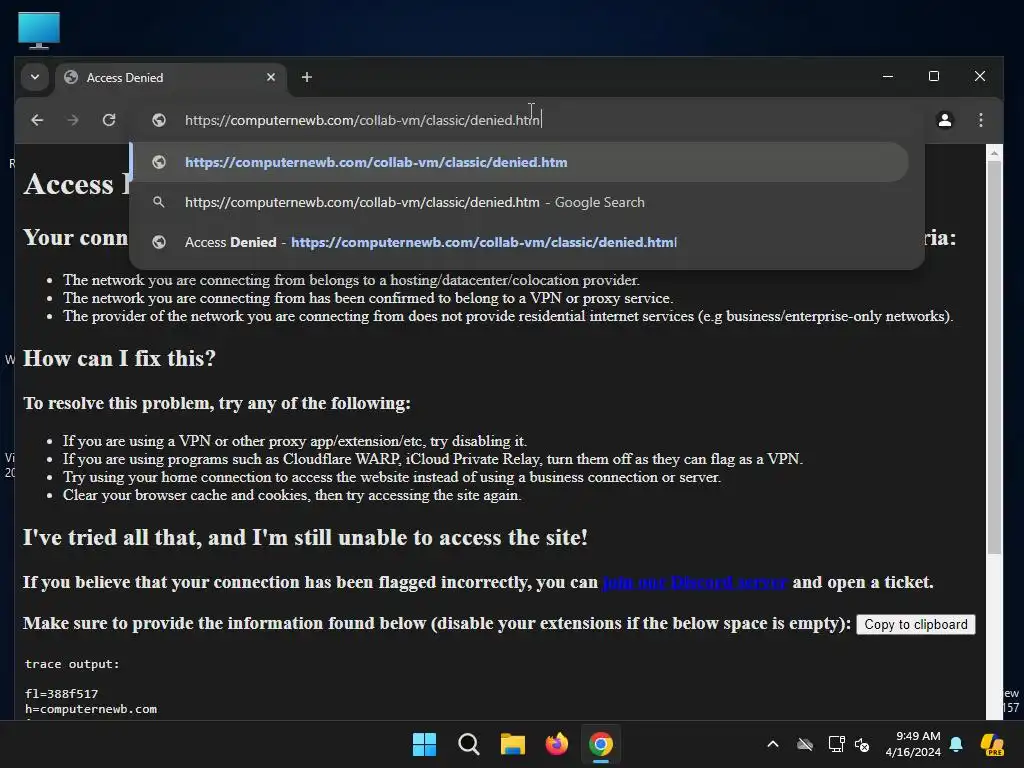Click the Copilot preview icon in taskbar
This screenshot has height=768, width=1024.
click(993, 744)
